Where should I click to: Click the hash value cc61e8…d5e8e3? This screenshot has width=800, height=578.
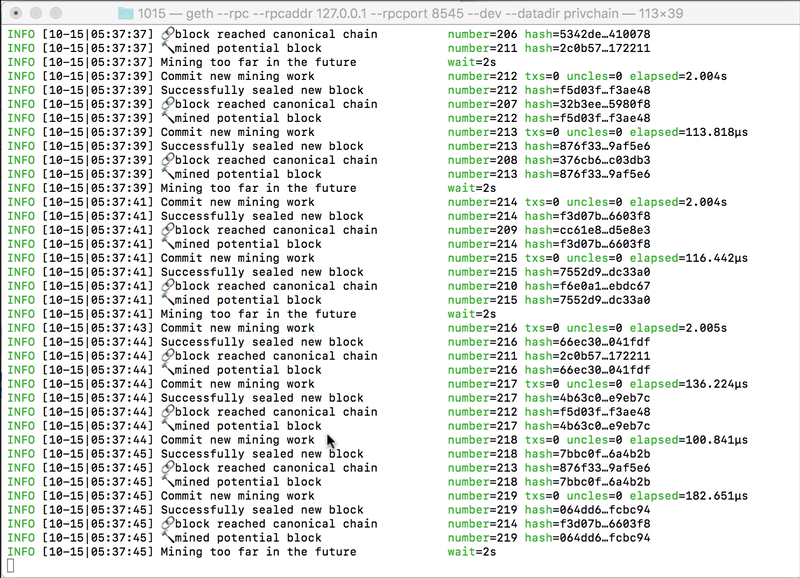click(605, 230)
